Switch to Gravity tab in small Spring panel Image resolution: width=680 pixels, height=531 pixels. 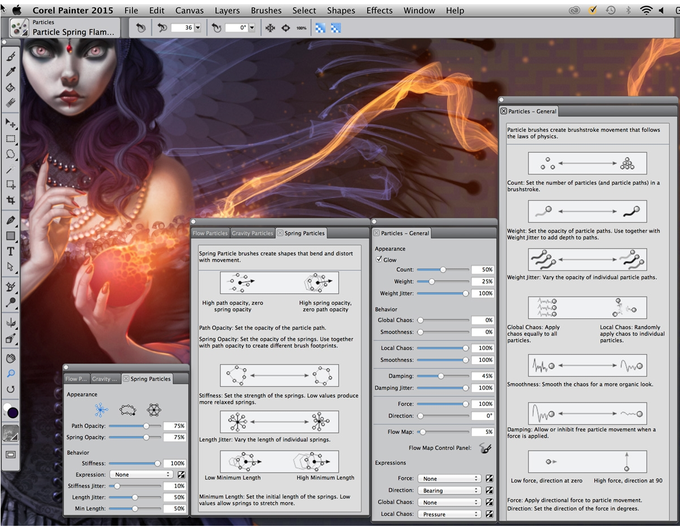tap(105, 379)
